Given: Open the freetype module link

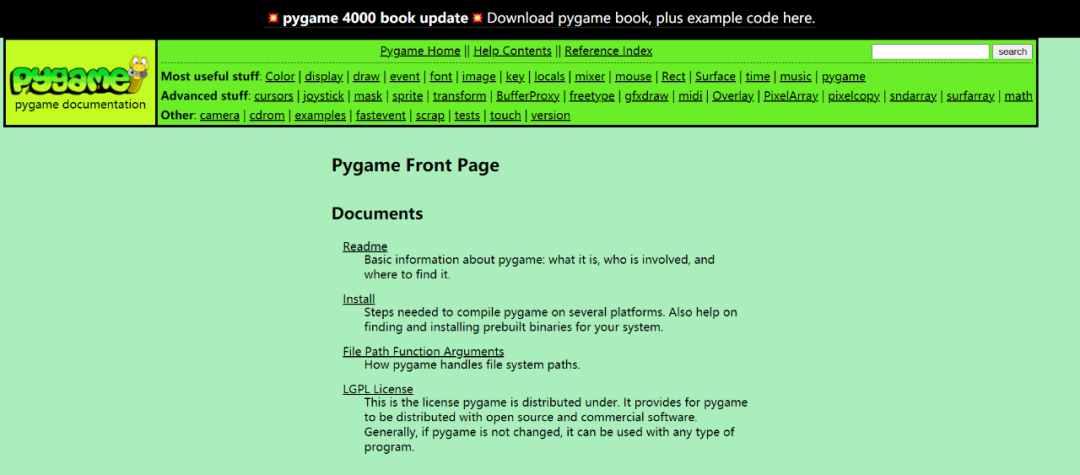Looking at the screenshot, I should pyautogui.click(x=592, y=96).
